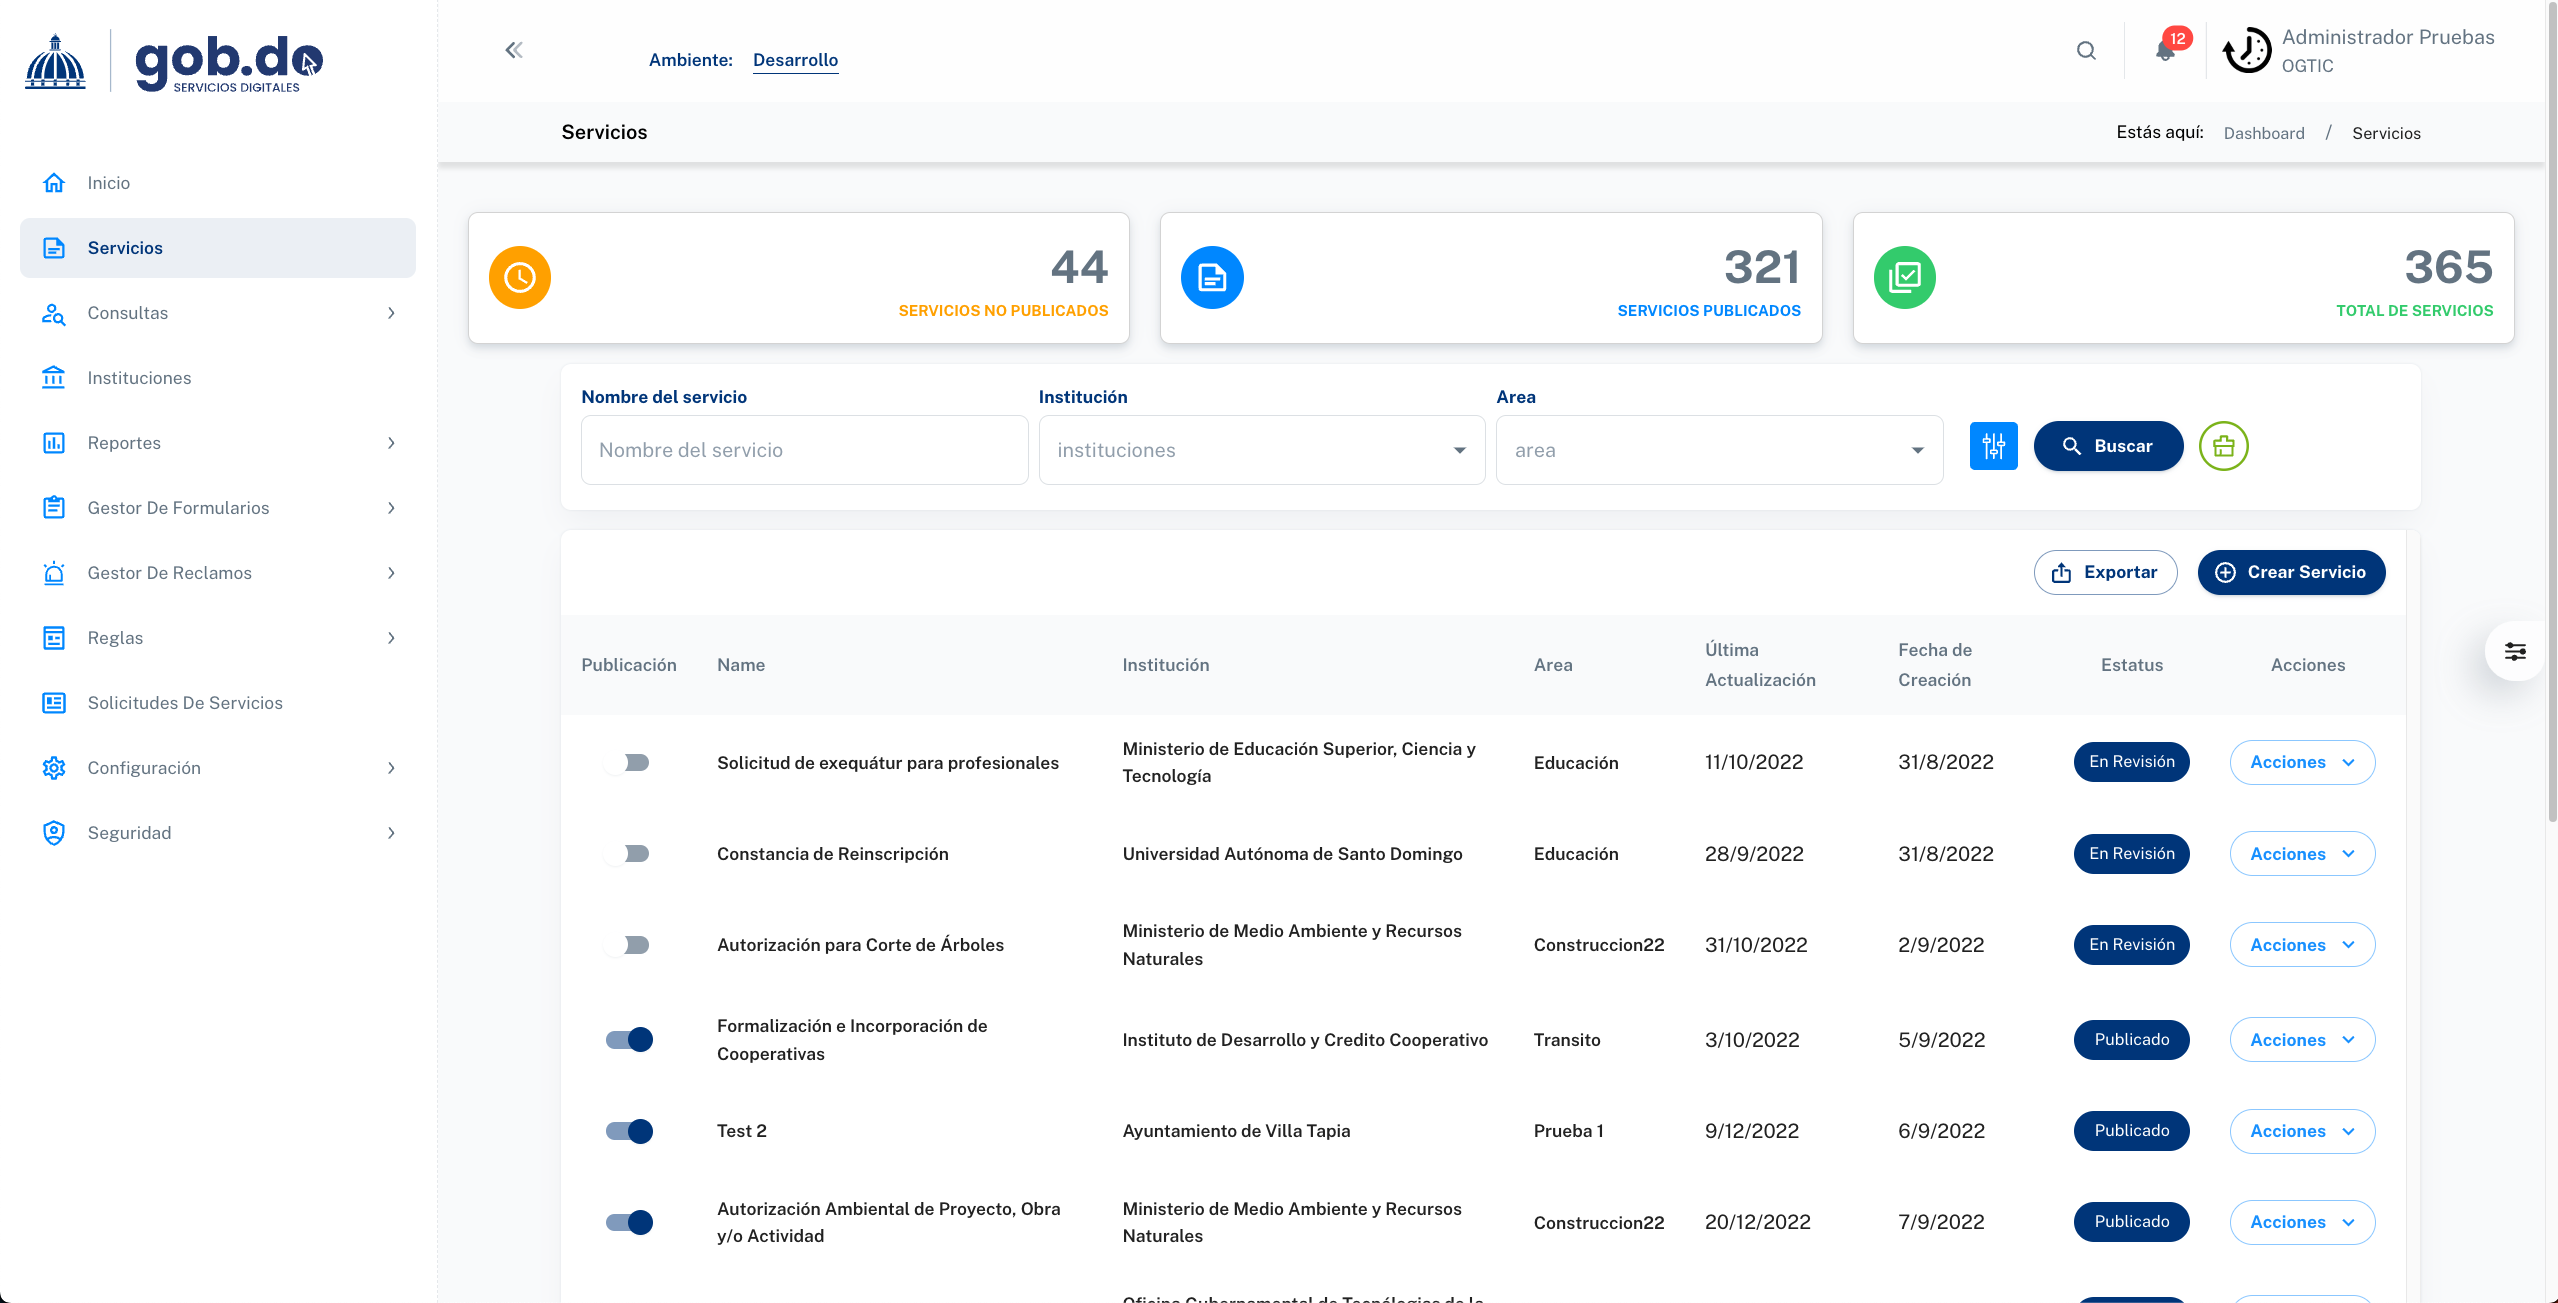Click the Crear Servicio button
This screenshot has height=1303, width=2558.
(x=2291, y=572)
